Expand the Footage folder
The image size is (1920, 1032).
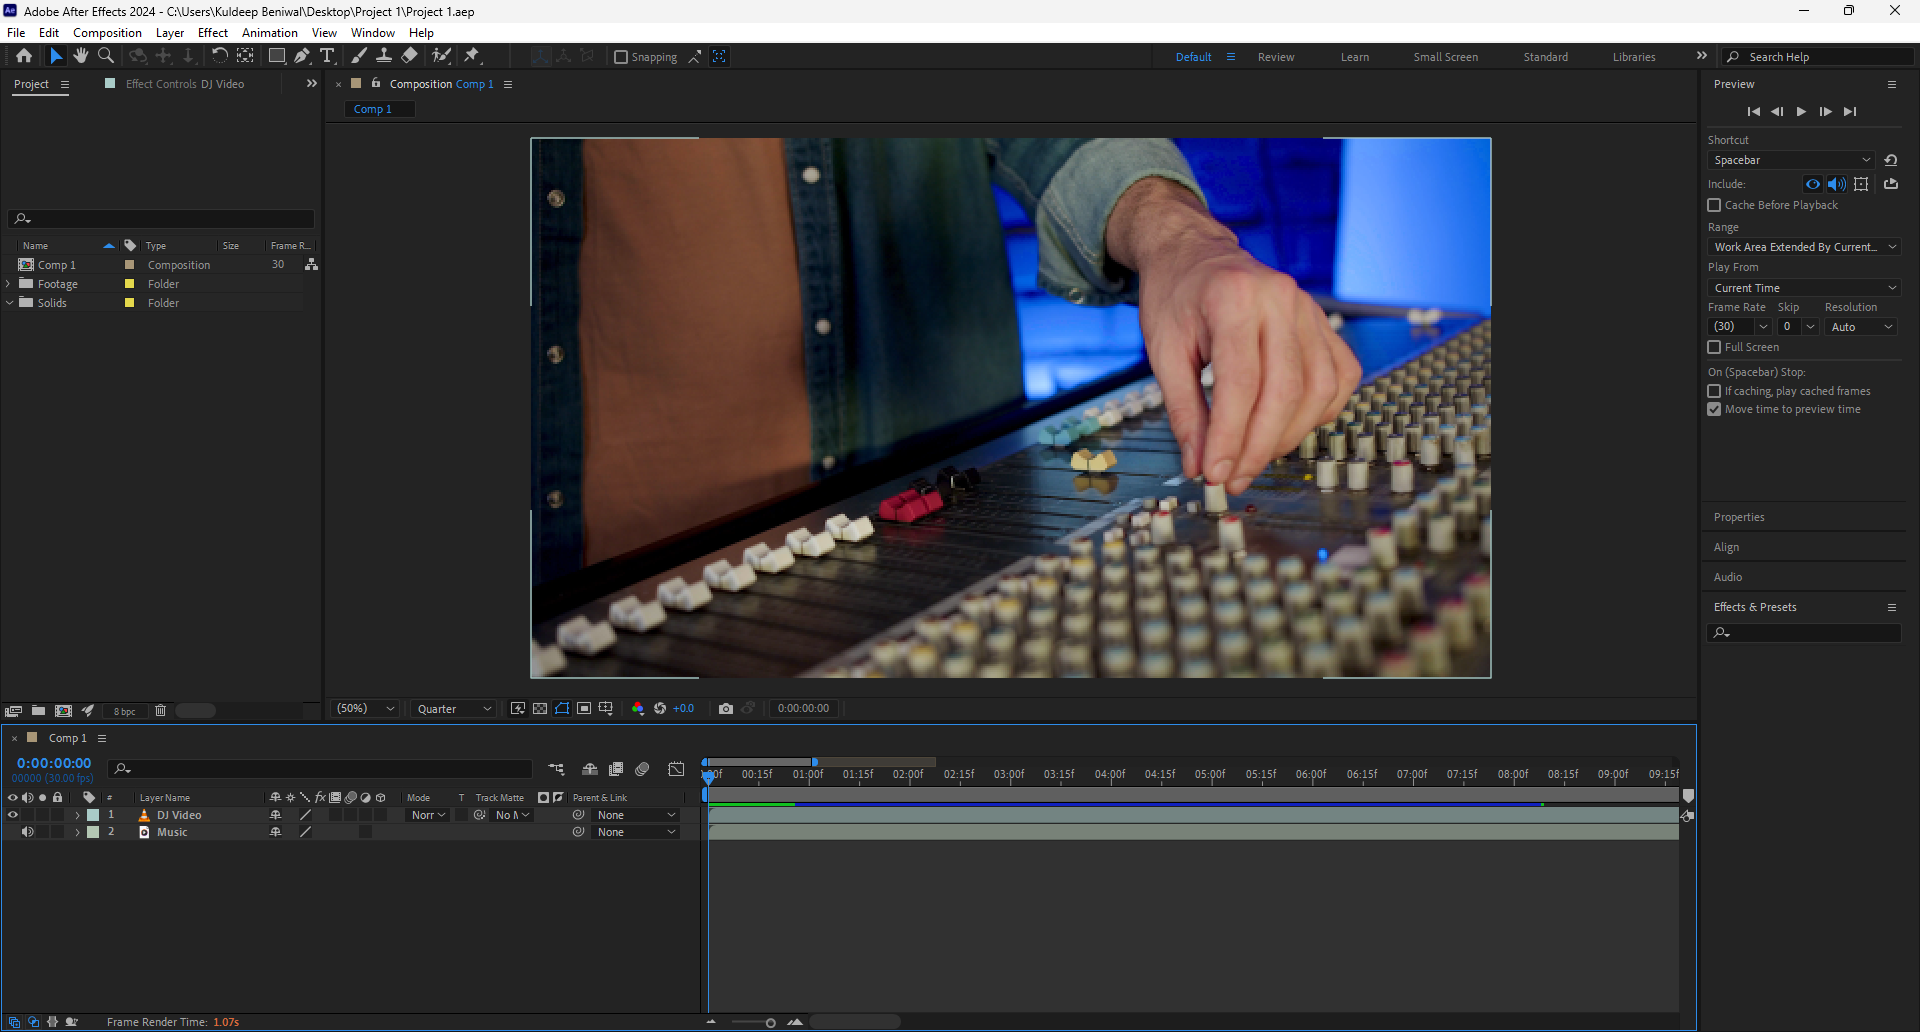pyautogui.click(x=9, y=284)
